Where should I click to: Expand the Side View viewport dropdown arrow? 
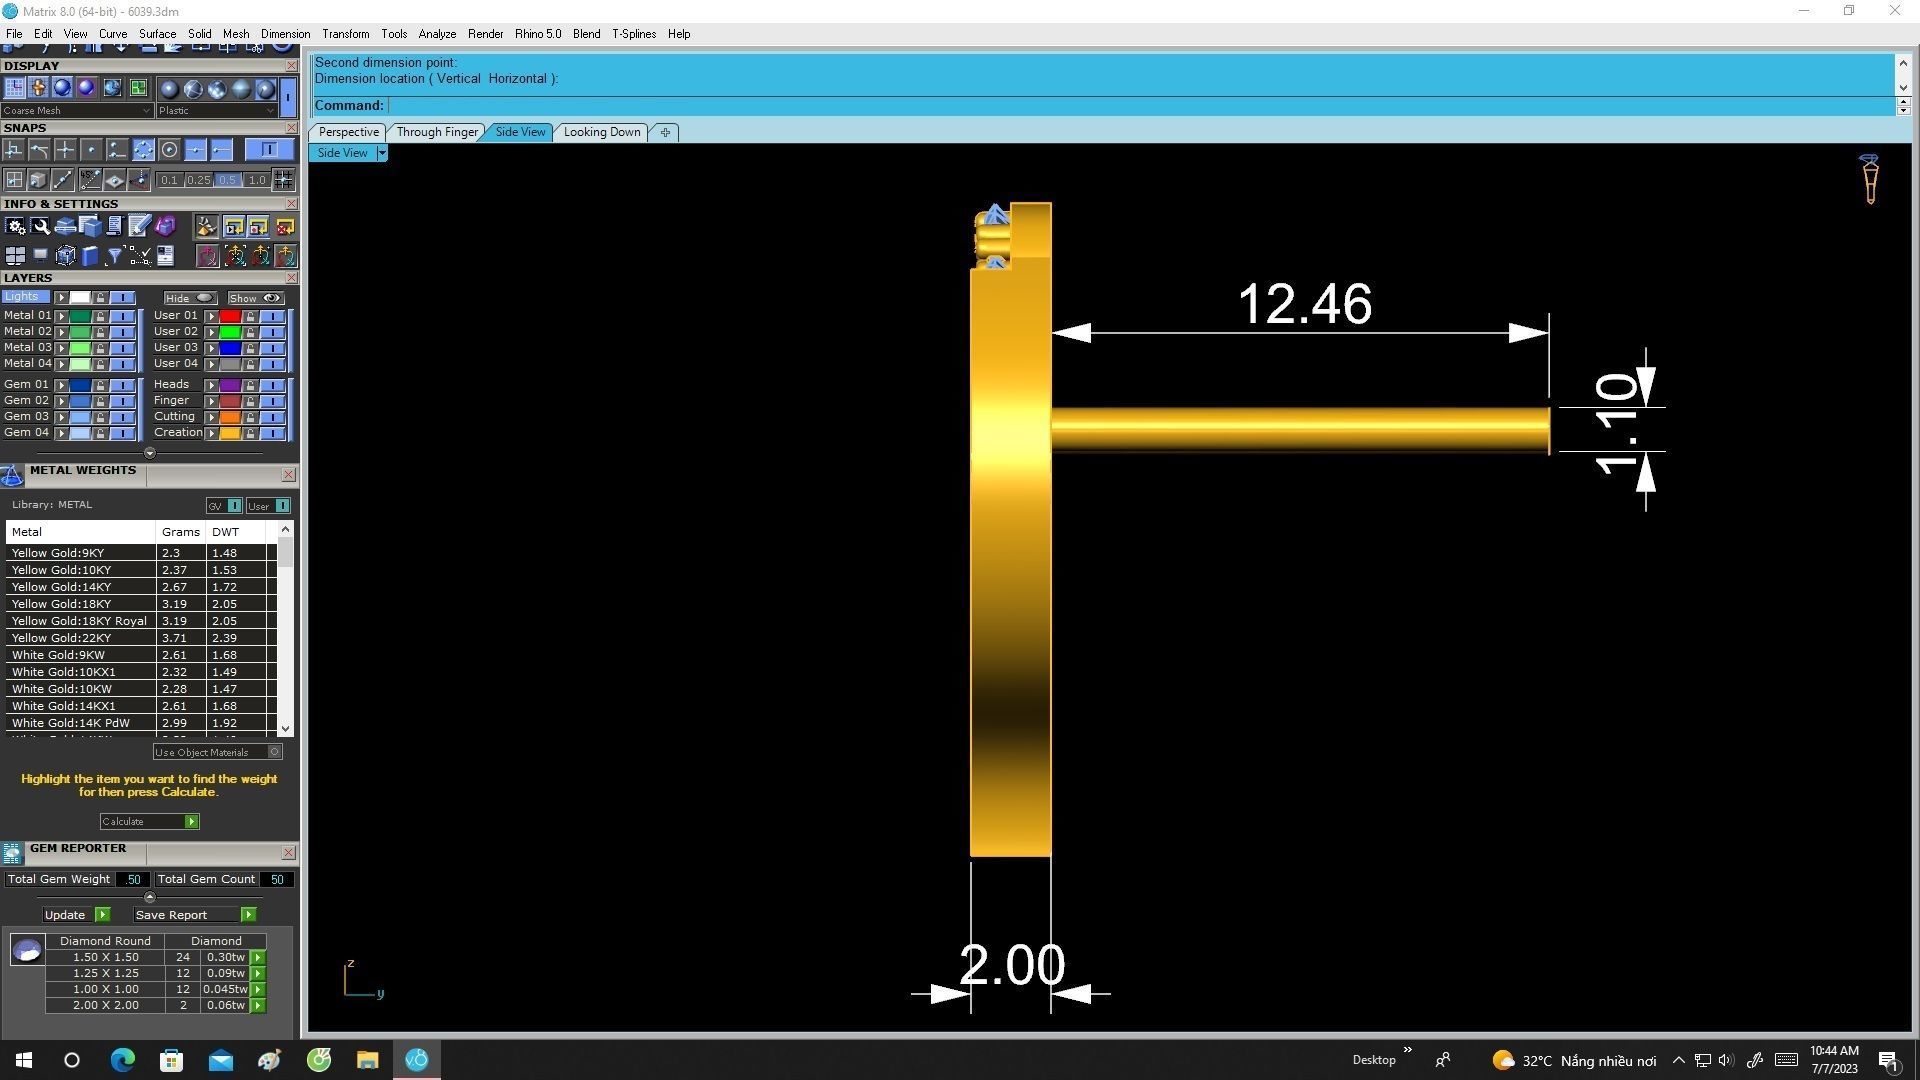382,153
